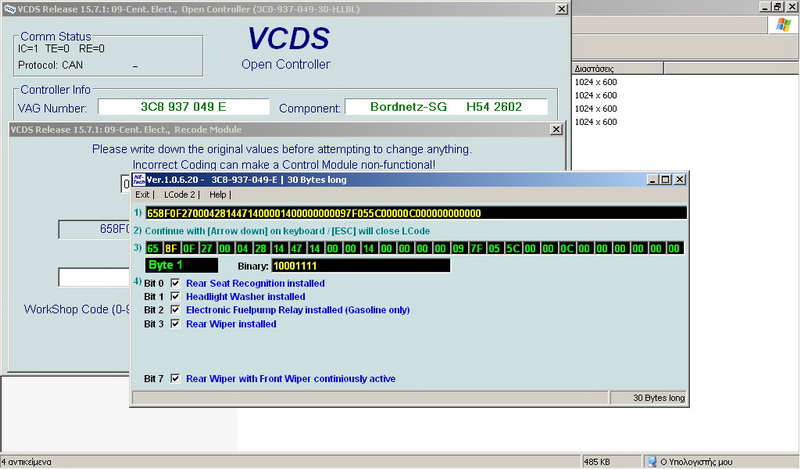This screenshot has height=469, width=800.
Task: Open the Exit menu in LCode
Action: (x=142, y=194)
